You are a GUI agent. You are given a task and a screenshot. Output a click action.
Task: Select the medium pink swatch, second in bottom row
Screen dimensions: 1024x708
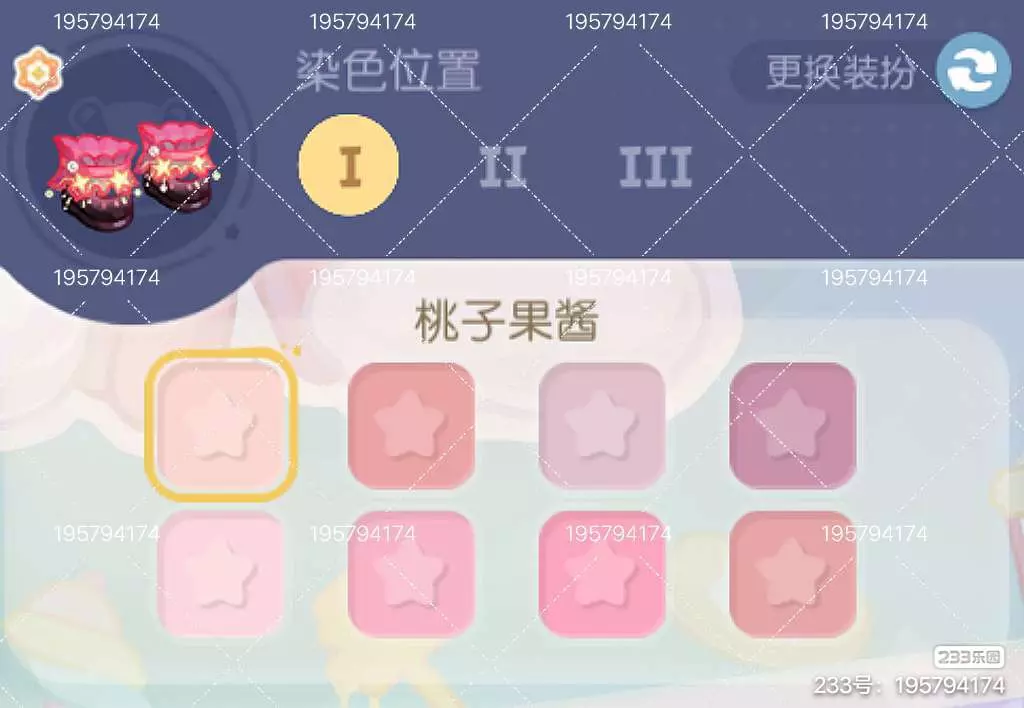tap(411, 573)
